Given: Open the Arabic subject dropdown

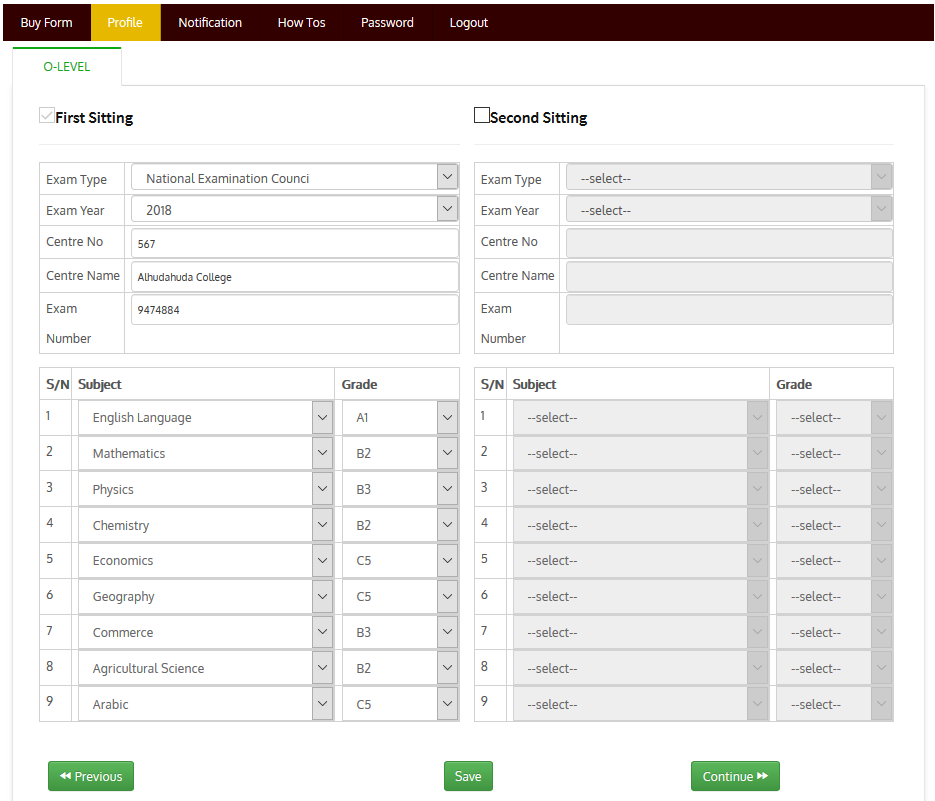Looking at the screenshot, I should (x=205, y=704).
